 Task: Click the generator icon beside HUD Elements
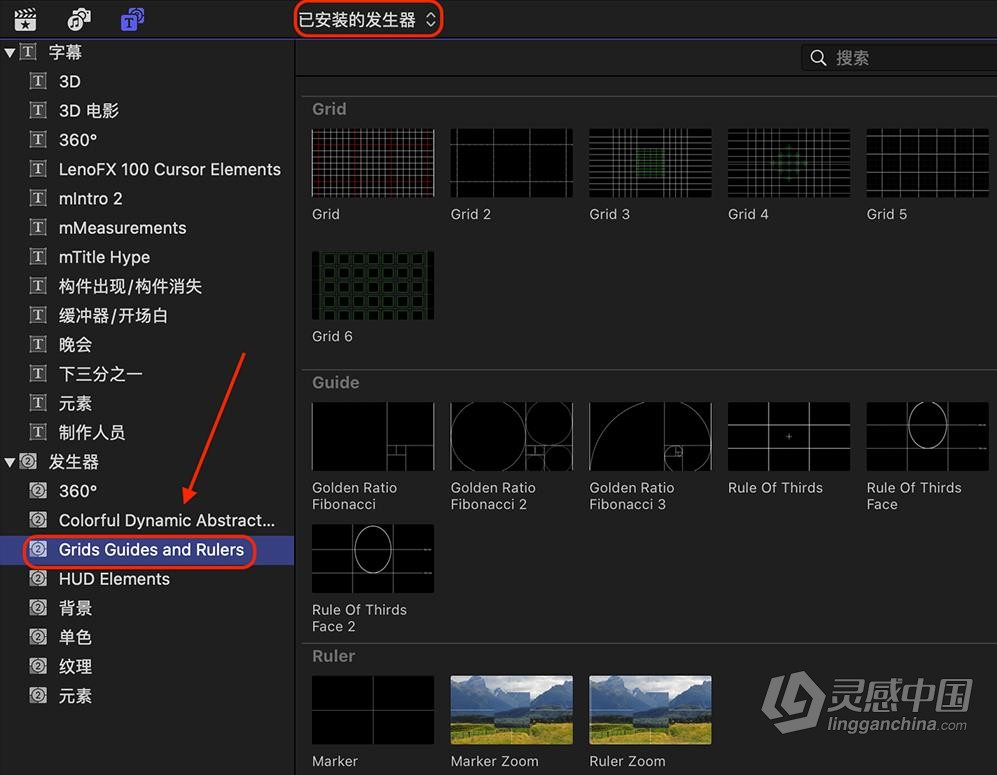tap(38, 578)
